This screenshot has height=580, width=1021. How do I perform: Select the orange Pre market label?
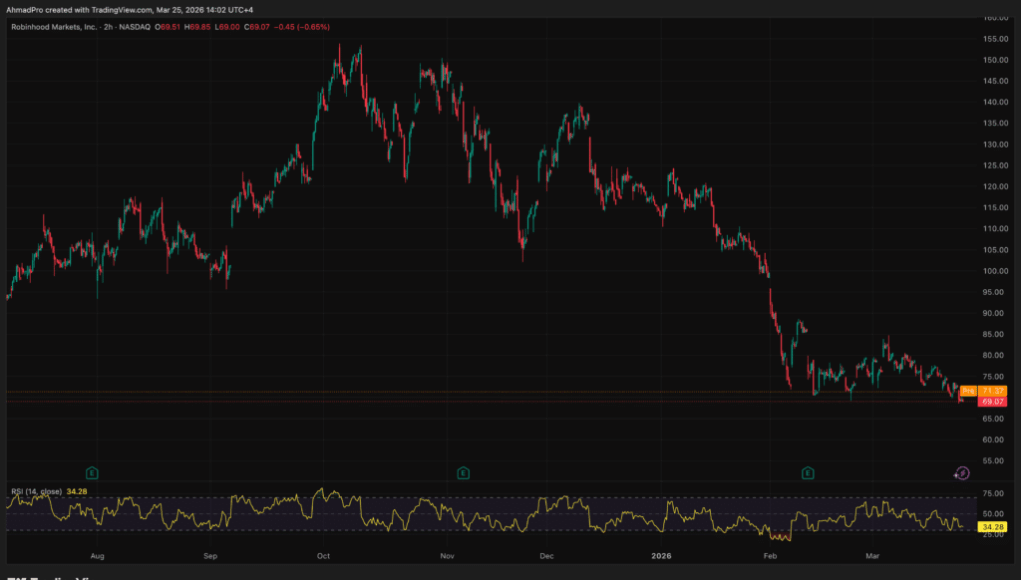[967, 390]
